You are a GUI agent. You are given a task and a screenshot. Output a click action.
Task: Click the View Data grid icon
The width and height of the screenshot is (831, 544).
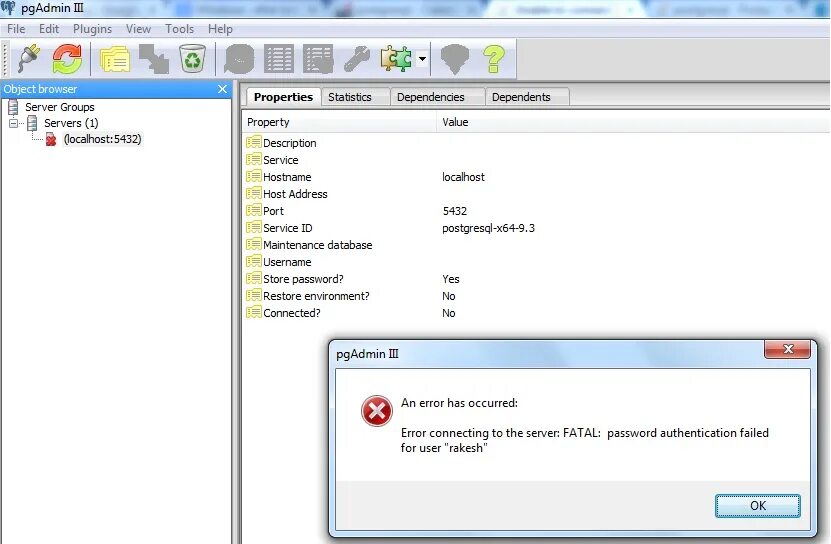point(279,58)
